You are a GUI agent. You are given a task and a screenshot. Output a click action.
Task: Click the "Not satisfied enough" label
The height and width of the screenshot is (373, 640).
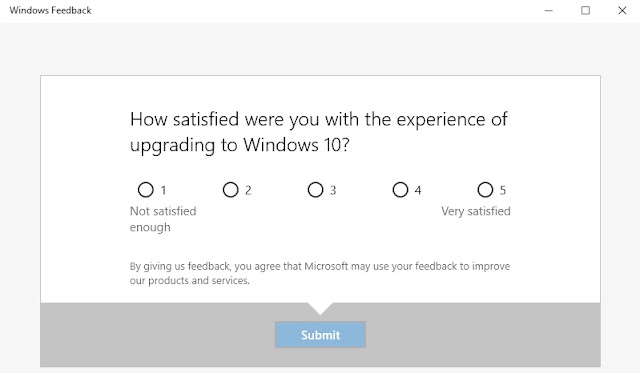(163, 219)
